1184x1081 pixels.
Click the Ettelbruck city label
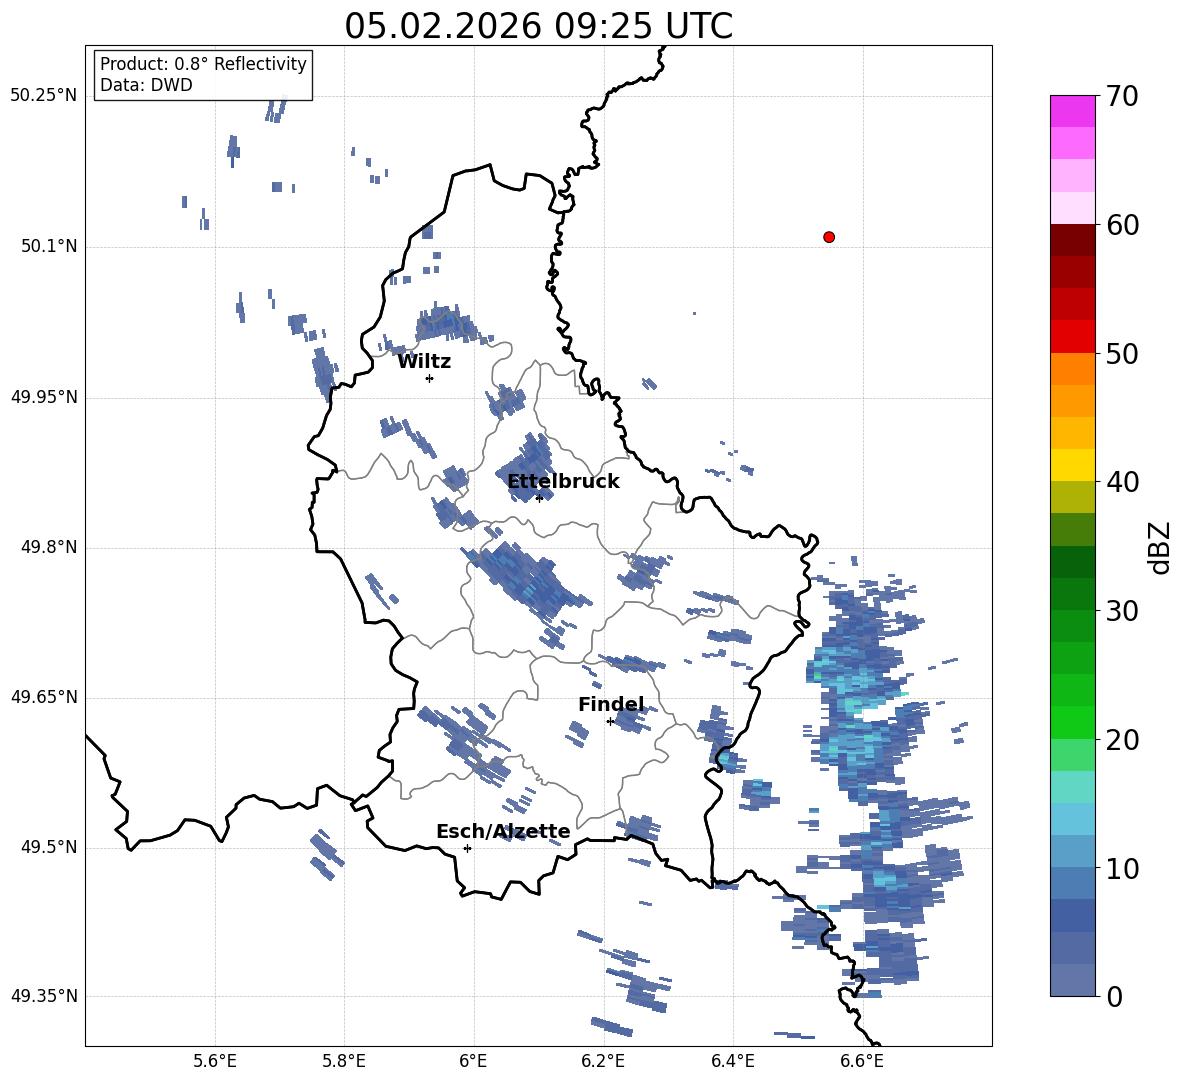(563, 482)
